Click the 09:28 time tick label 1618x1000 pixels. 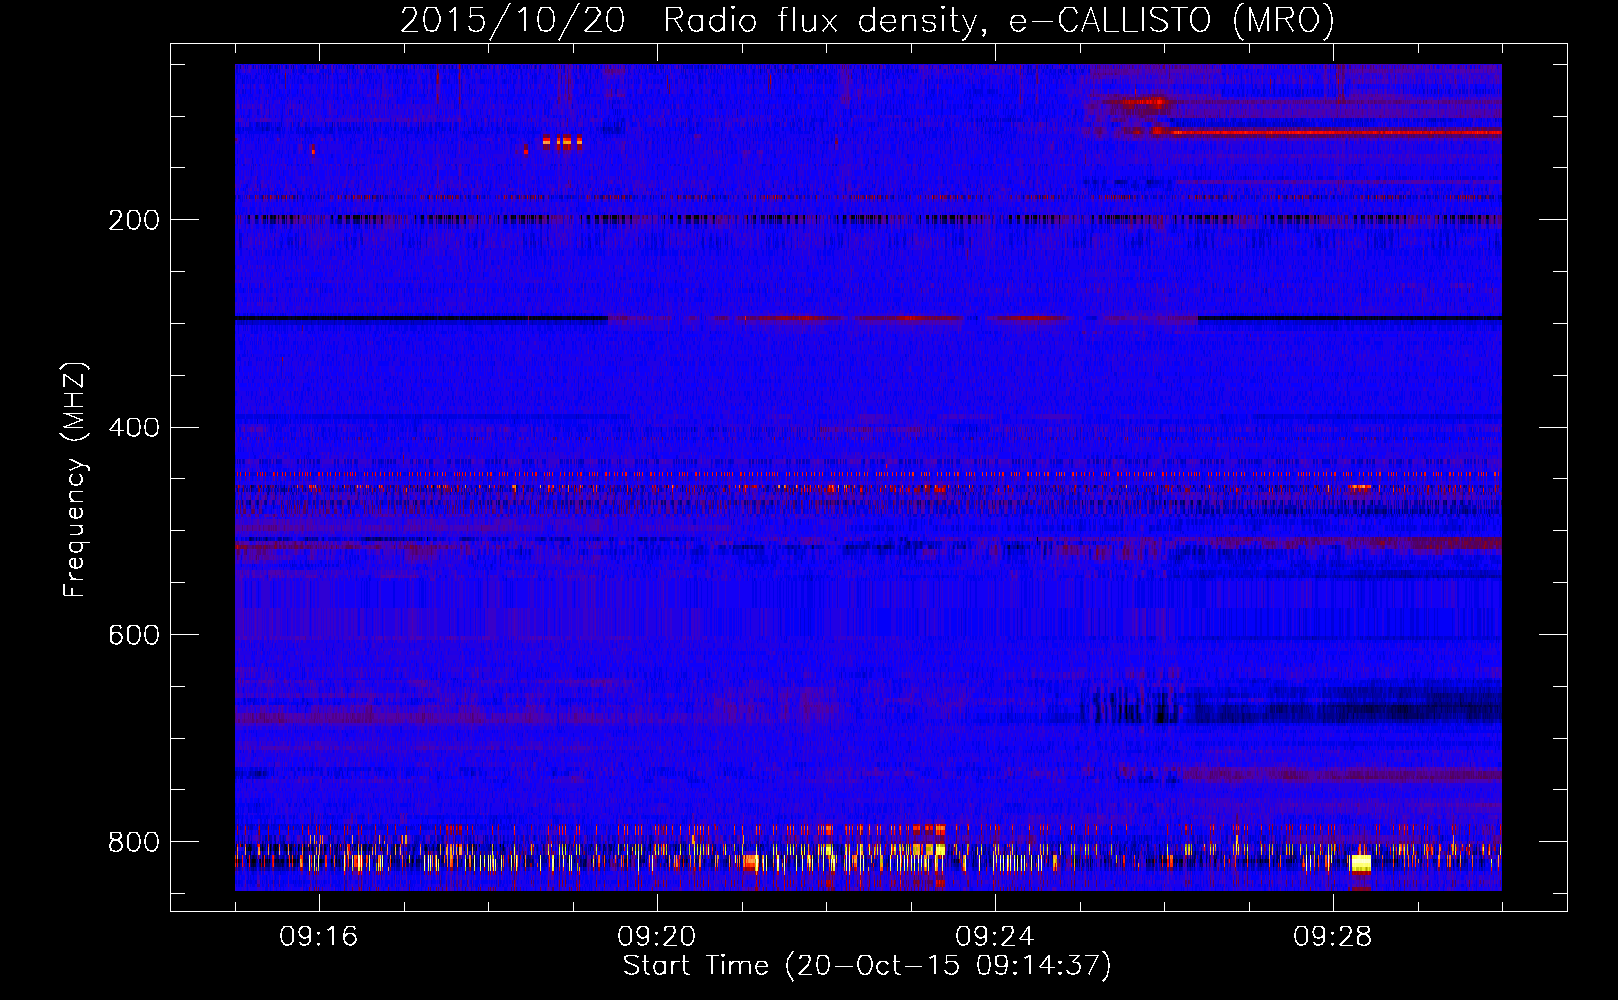tap(1333, 937)
